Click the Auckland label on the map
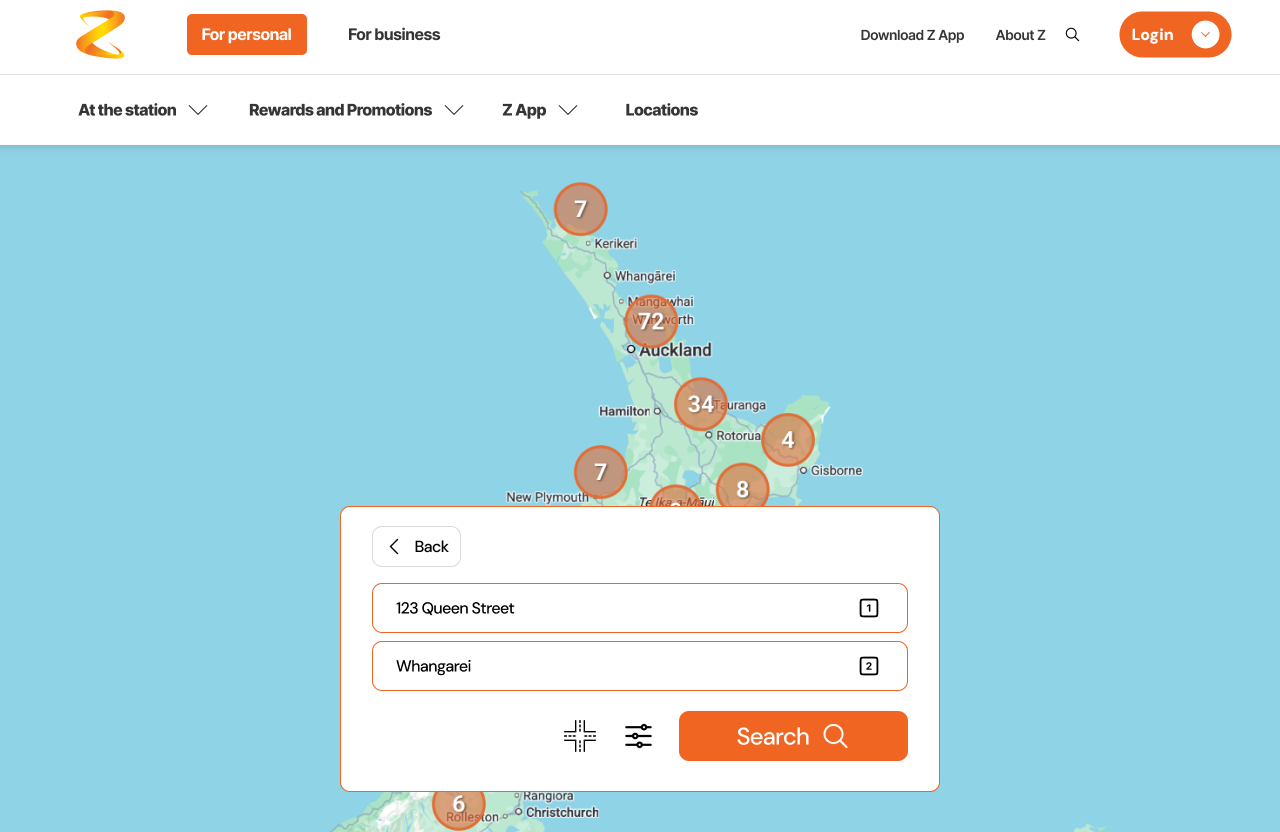1280x832 pixels. [x=676, y=350]
